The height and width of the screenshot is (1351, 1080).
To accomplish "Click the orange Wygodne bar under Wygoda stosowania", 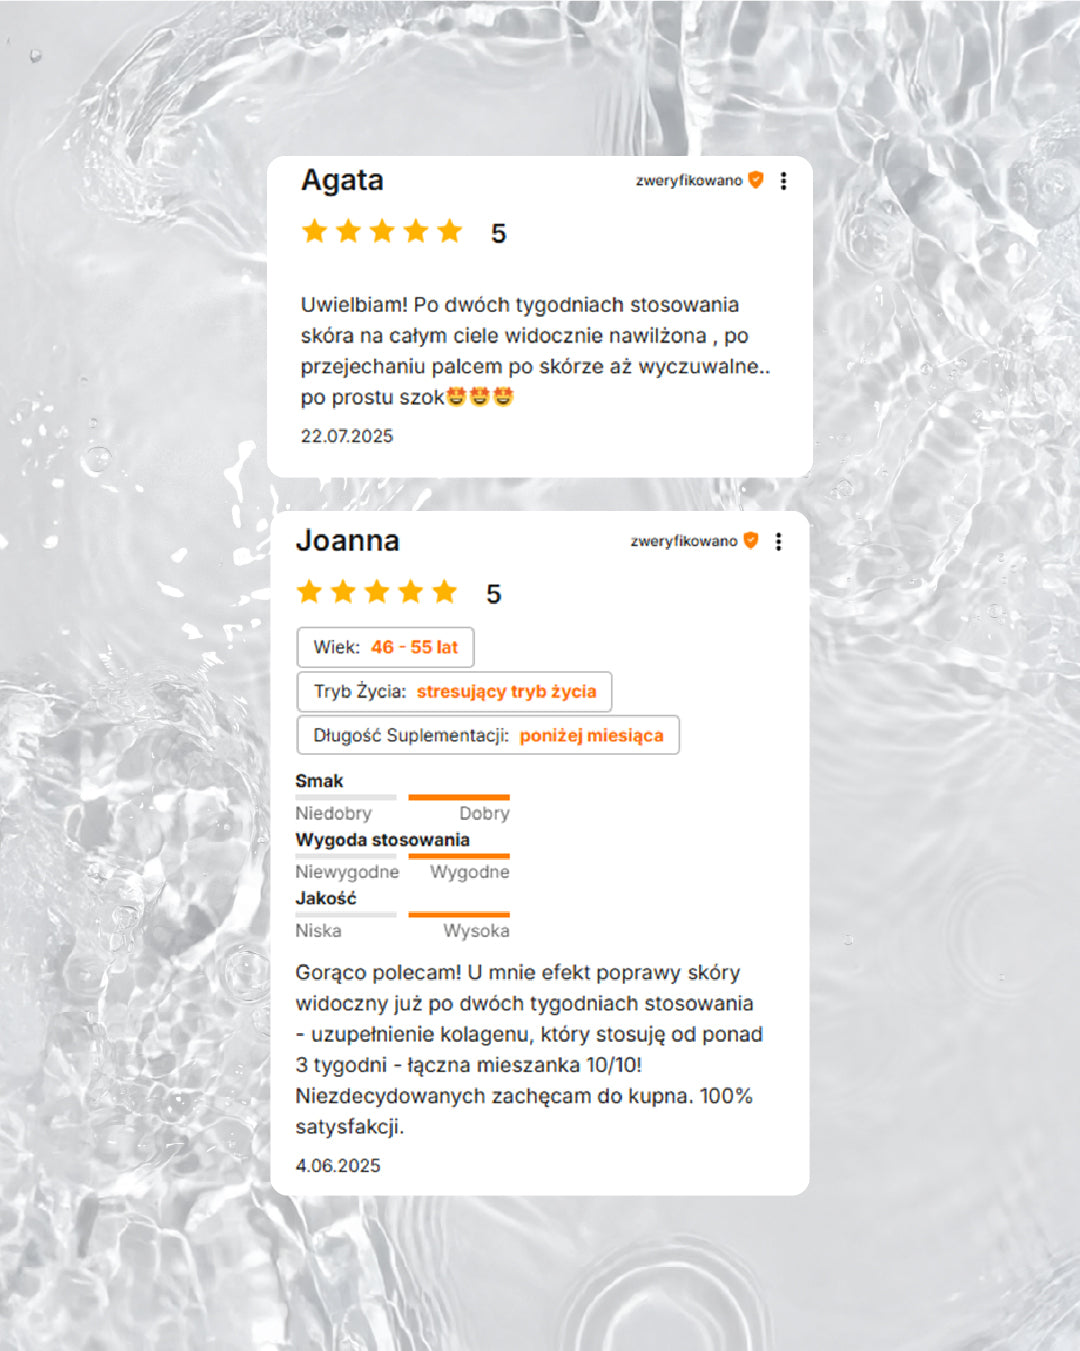I will tap(459, 856).
